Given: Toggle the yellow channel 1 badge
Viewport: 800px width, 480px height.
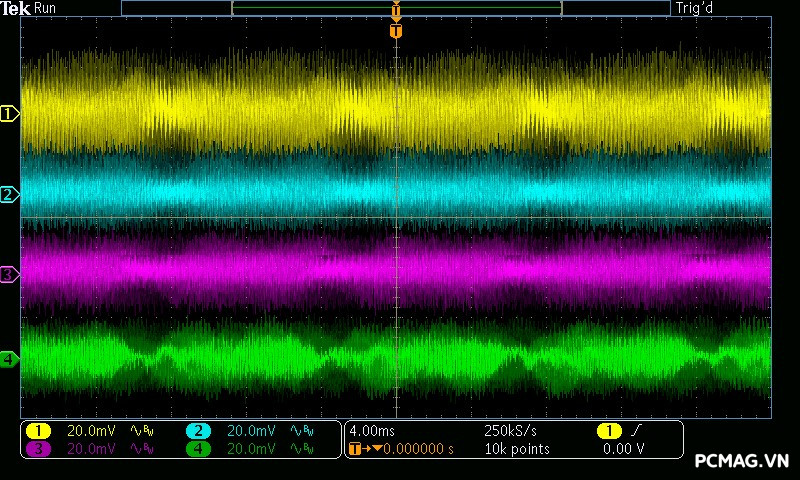Looking at the screenshot, I should (38, 431).
